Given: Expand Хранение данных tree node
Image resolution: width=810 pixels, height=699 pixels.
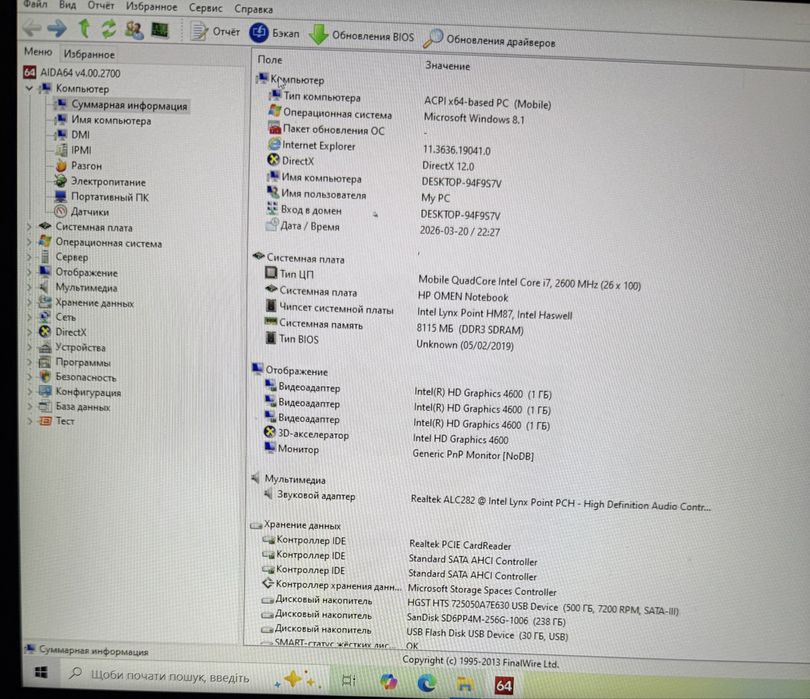Looking at the screenshot, I should 29,302.
